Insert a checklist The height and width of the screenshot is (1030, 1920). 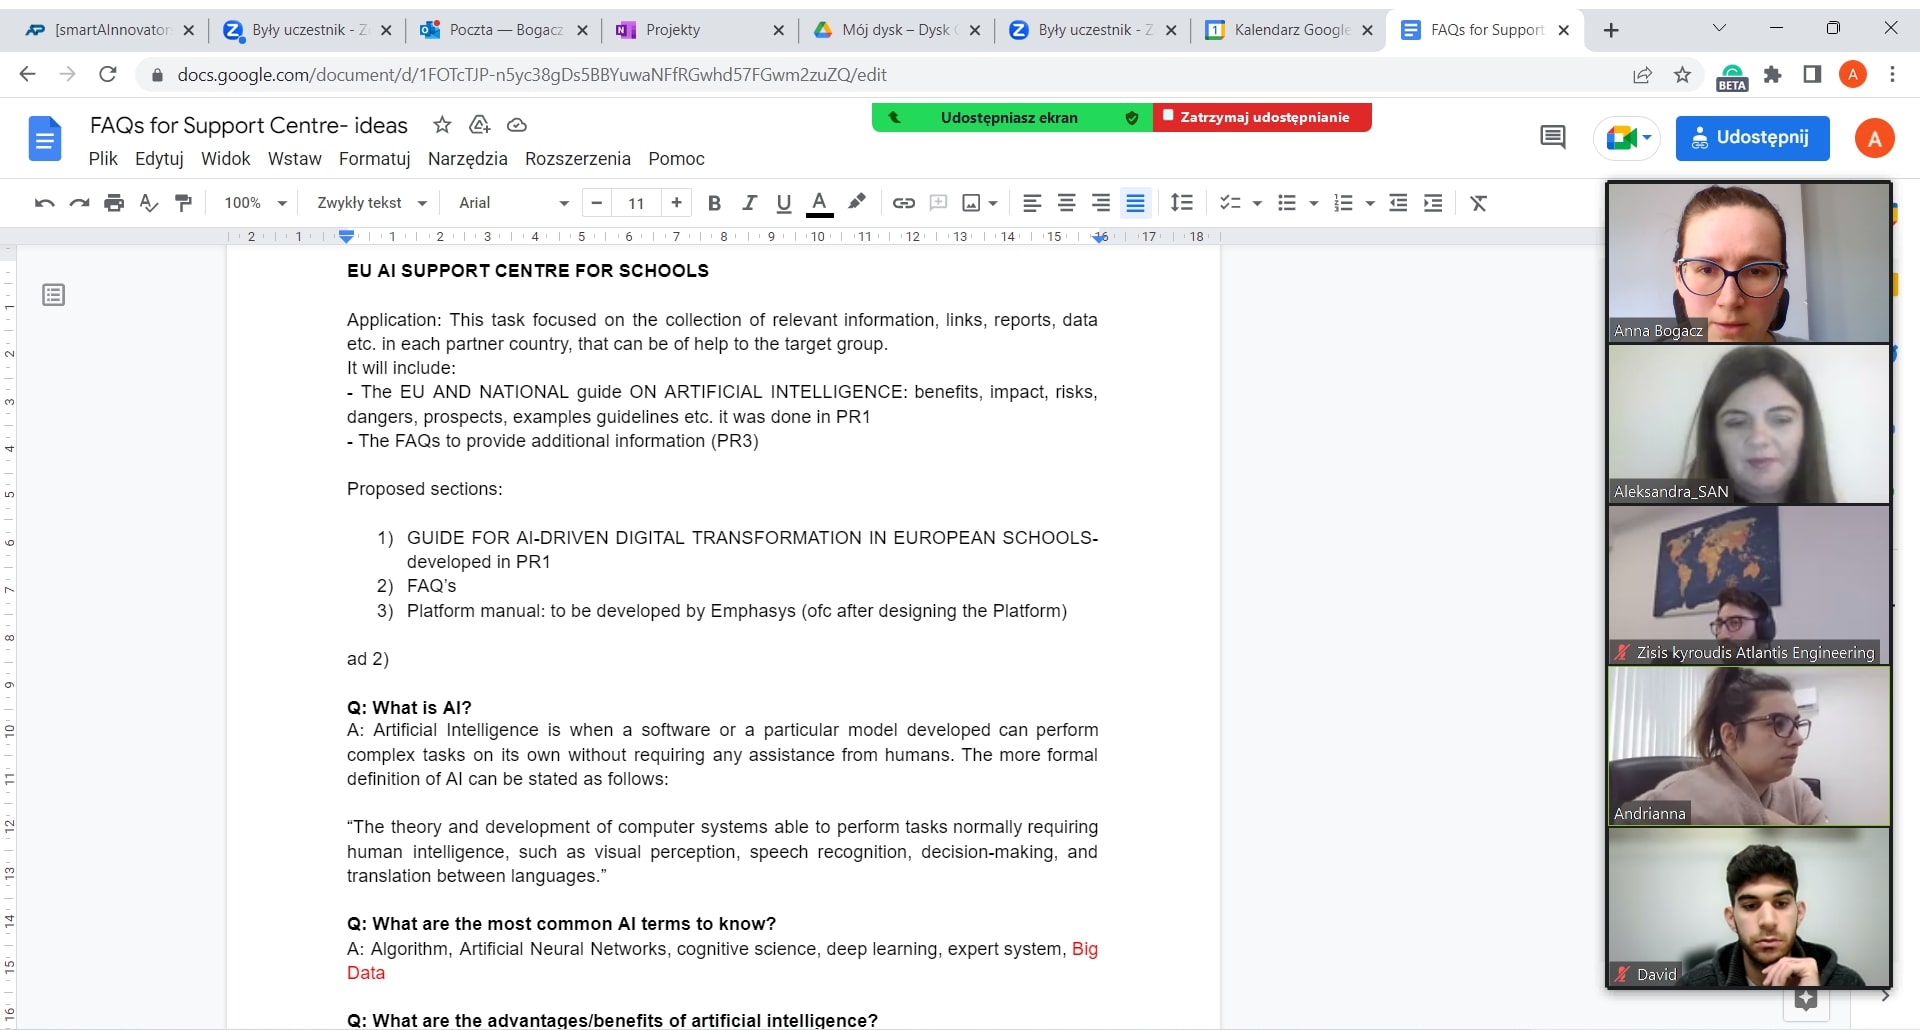tap(1230, 203)
